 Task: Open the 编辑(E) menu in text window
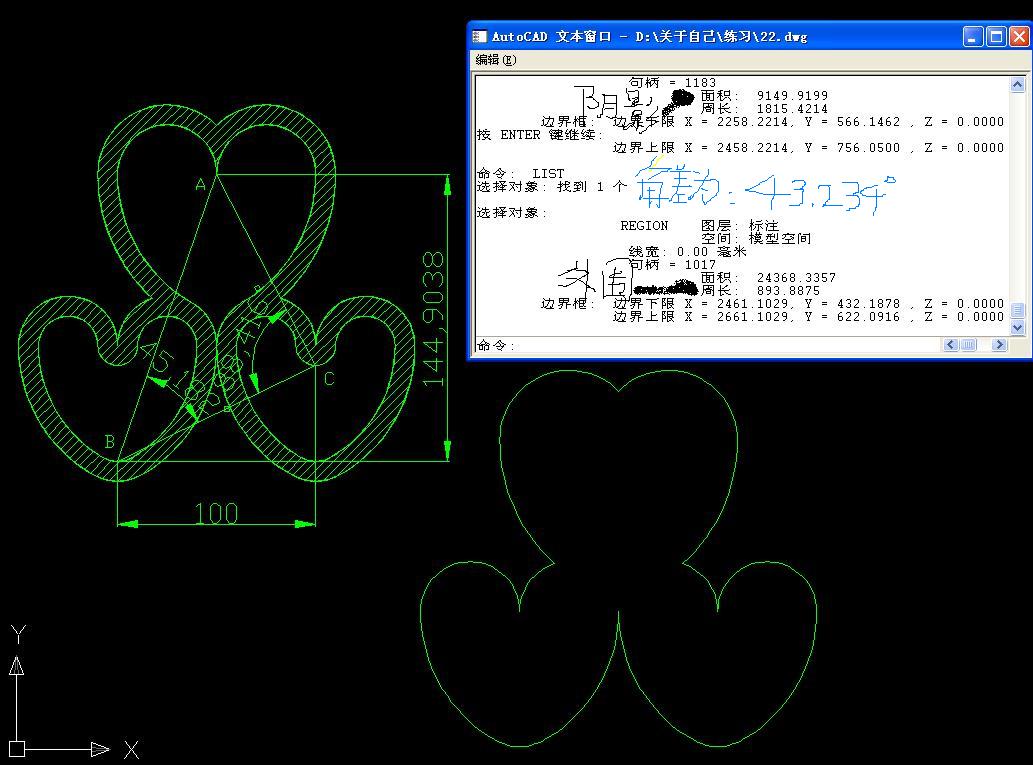495,60
